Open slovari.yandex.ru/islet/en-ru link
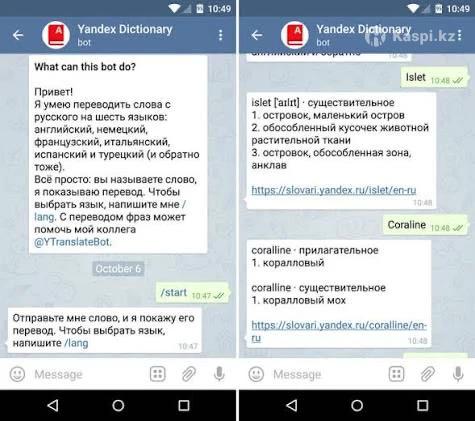Viewport: 475px width, 421px height. (x=334, y=190)
